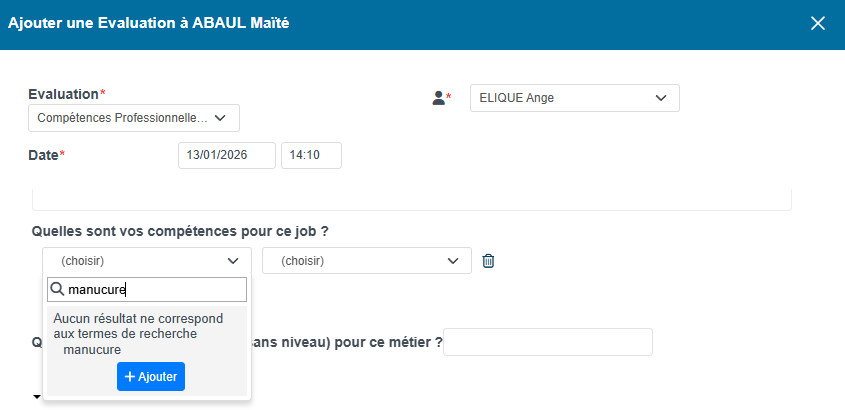Close the Ajouter une Evaluation dialog
This screenshot has width=845, height=410.
click(x=818, y=23)
